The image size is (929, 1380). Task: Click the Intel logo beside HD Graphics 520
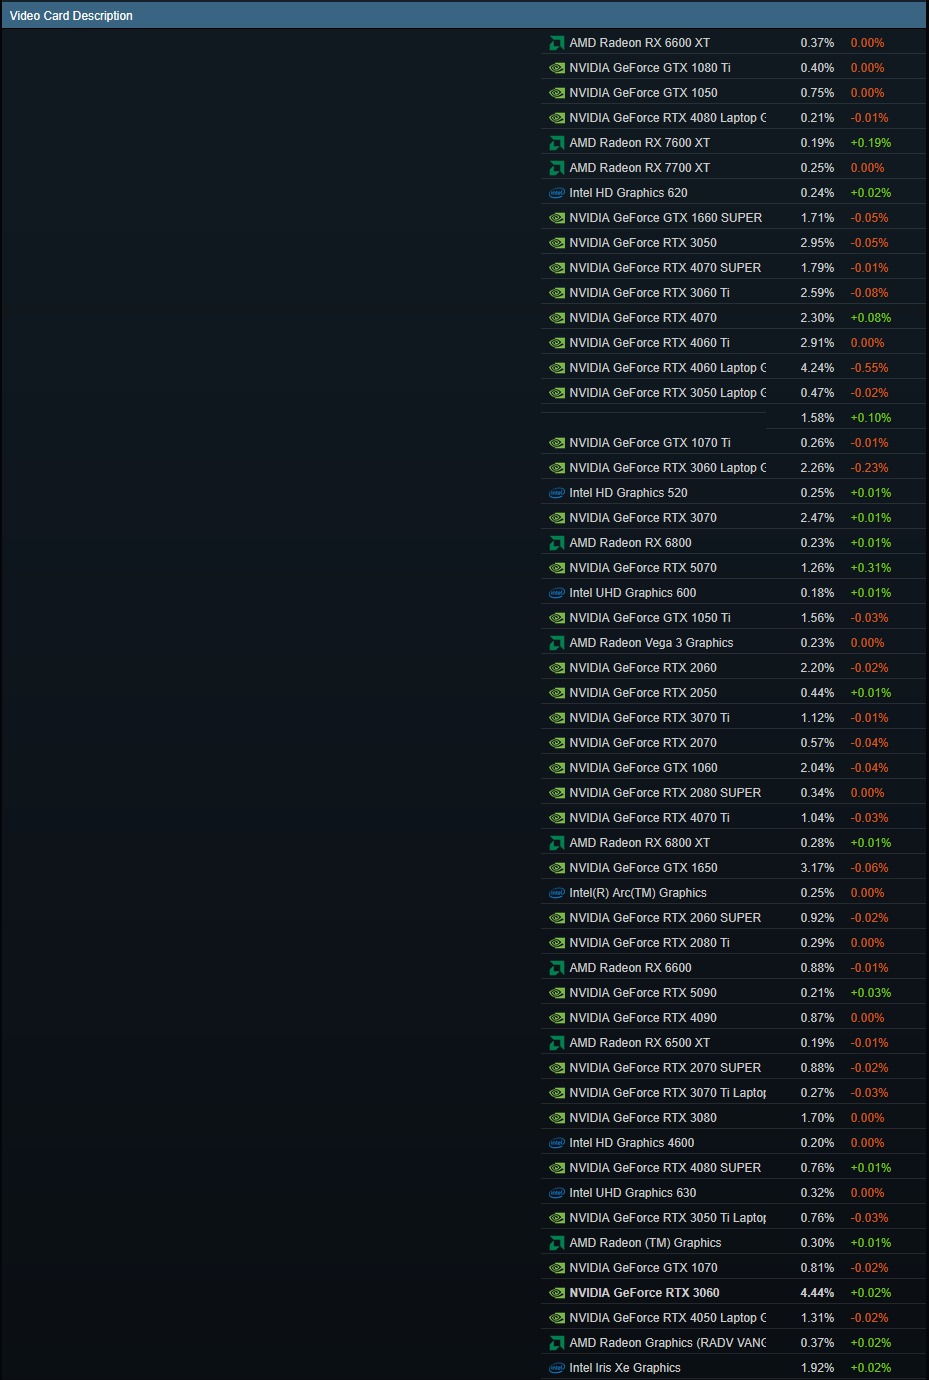click(557, 493)
